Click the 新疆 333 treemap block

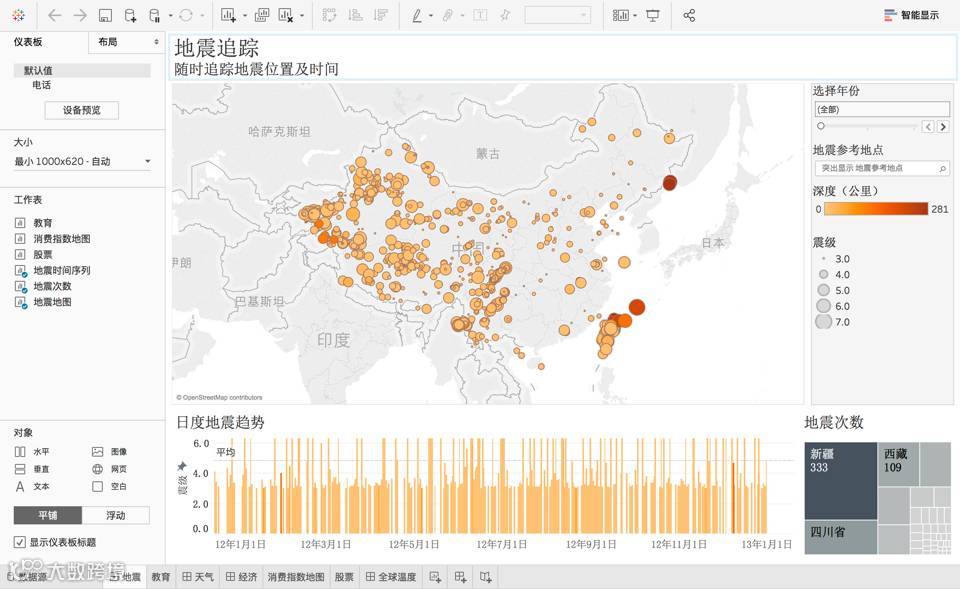point(841,481)
